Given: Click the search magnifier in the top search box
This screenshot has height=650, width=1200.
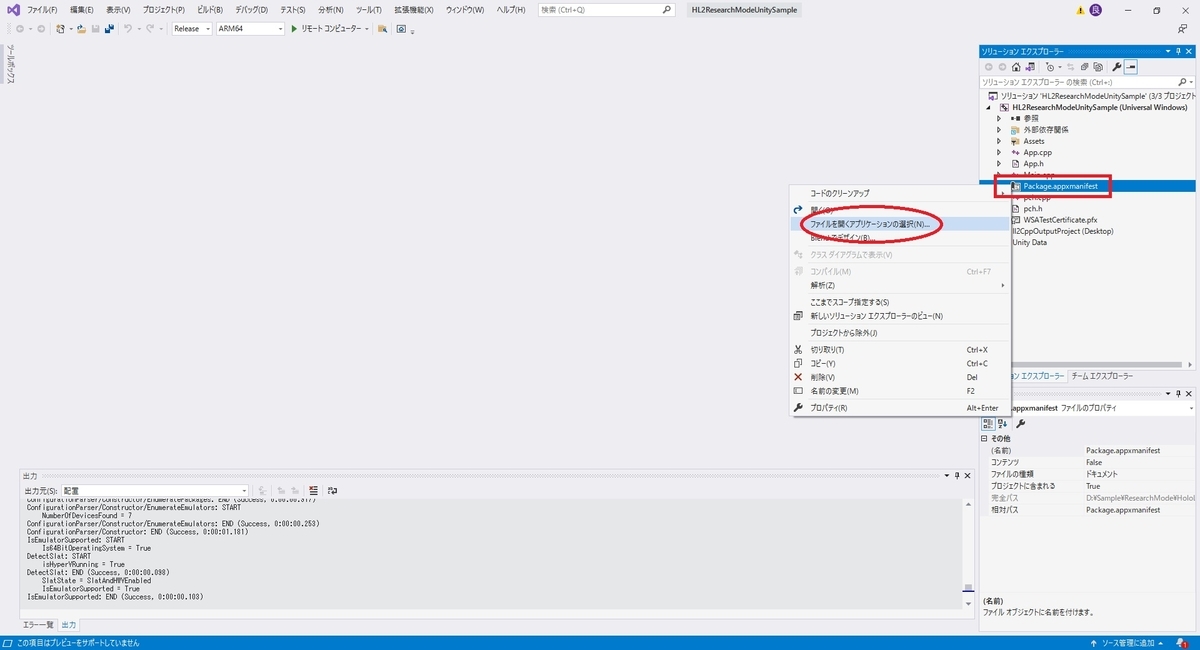Looking at the screenshot, I should pyautogui.click(x=667, y=10).
